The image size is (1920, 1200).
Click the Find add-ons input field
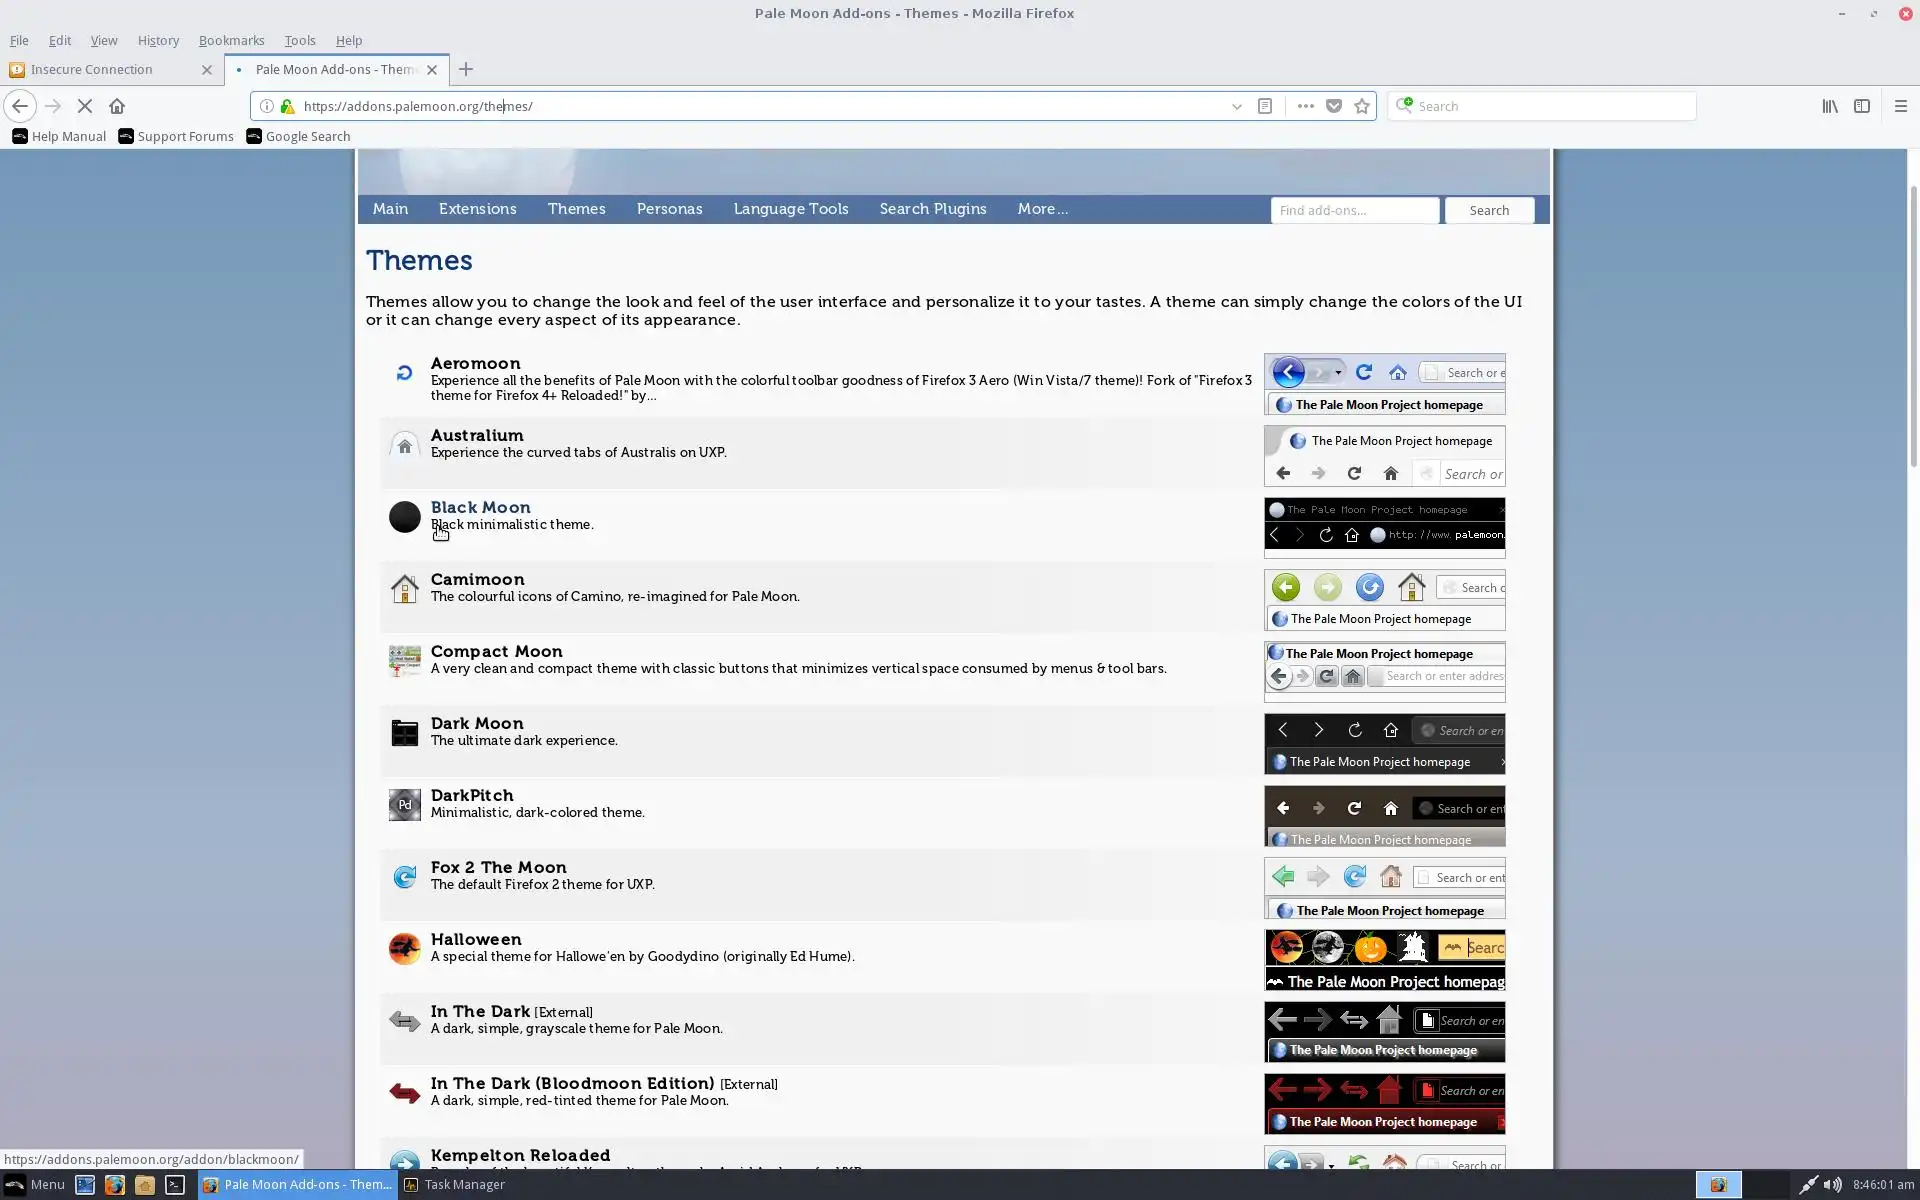(x=1354, y=210)
